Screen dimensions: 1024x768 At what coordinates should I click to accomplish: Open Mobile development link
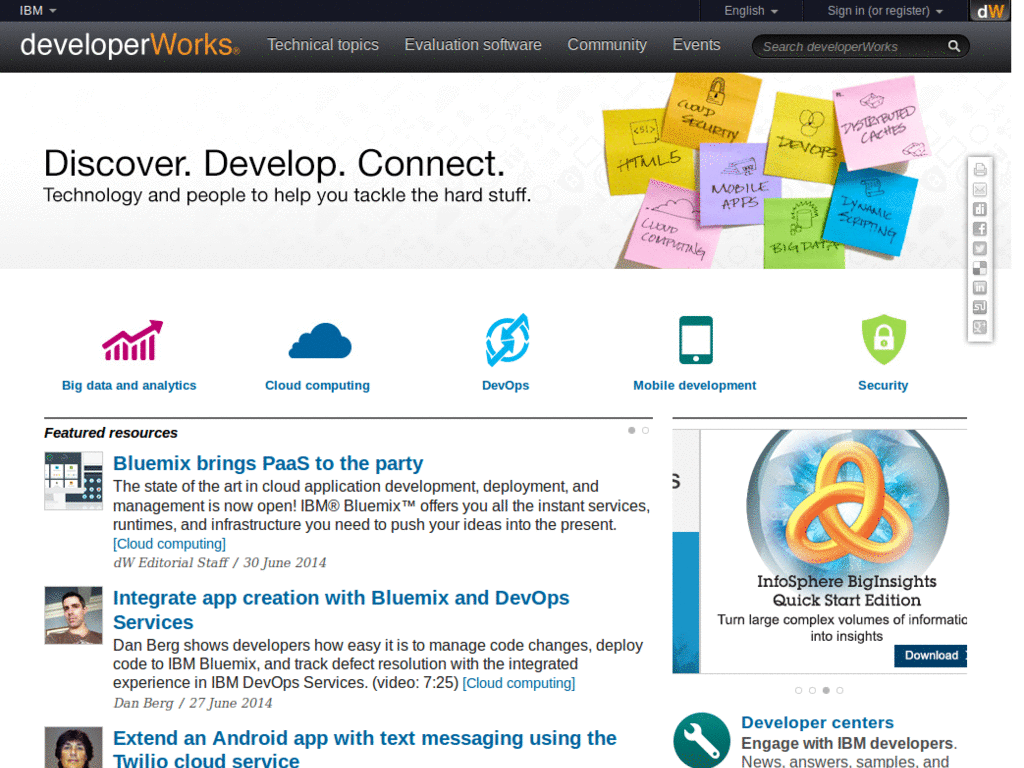[x=695, y=385]
